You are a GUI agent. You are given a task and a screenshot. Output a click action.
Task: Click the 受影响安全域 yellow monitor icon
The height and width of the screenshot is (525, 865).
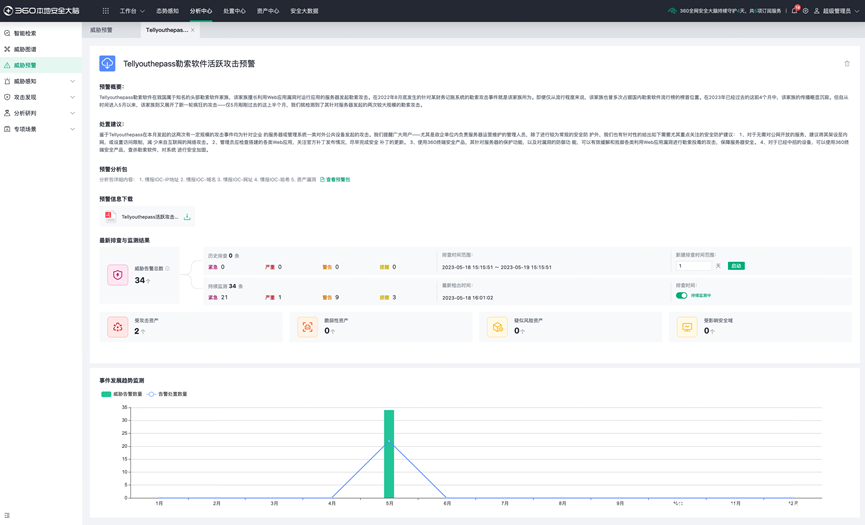click(687, 327)
